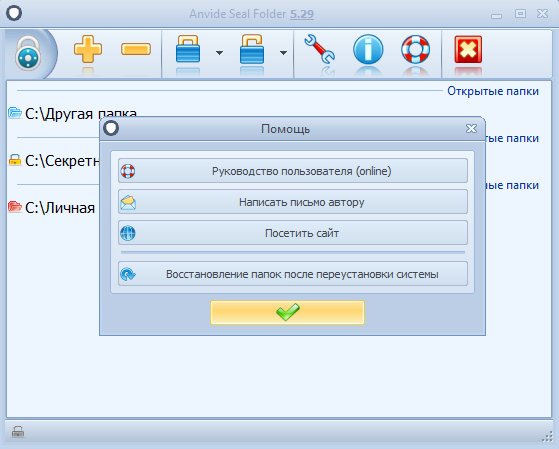The image size is (559, 449).
Task: Remove a folder with the minus icon
Action: point(136,49)
